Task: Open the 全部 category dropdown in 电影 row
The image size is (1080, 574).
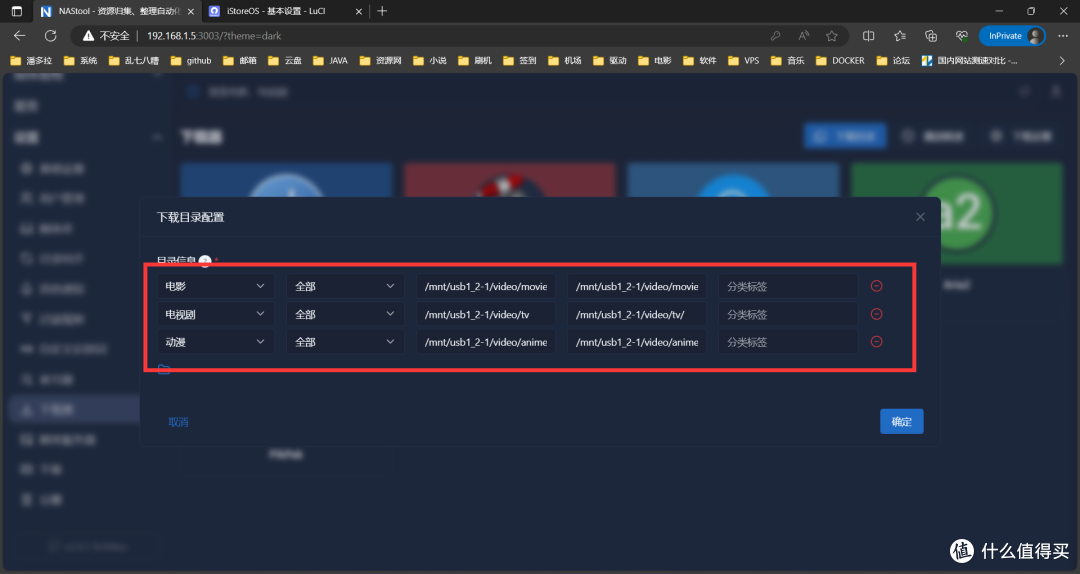Action: (x=345, y=286)
